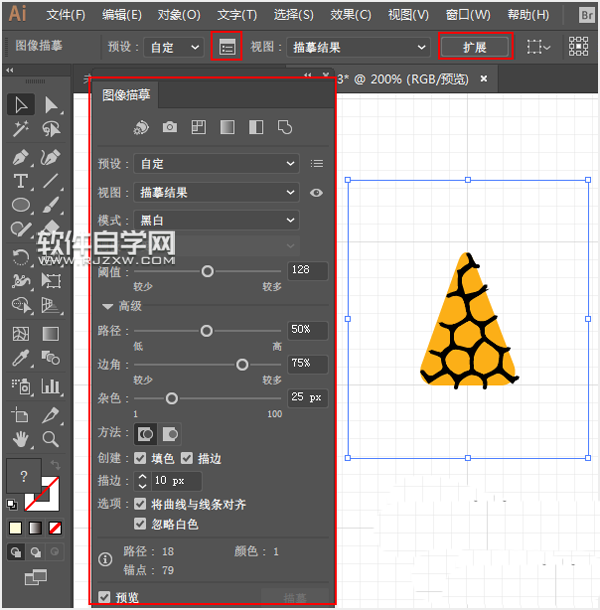600x610 pixels.
Task: Select the Ellipse tool
Action: 21,205
